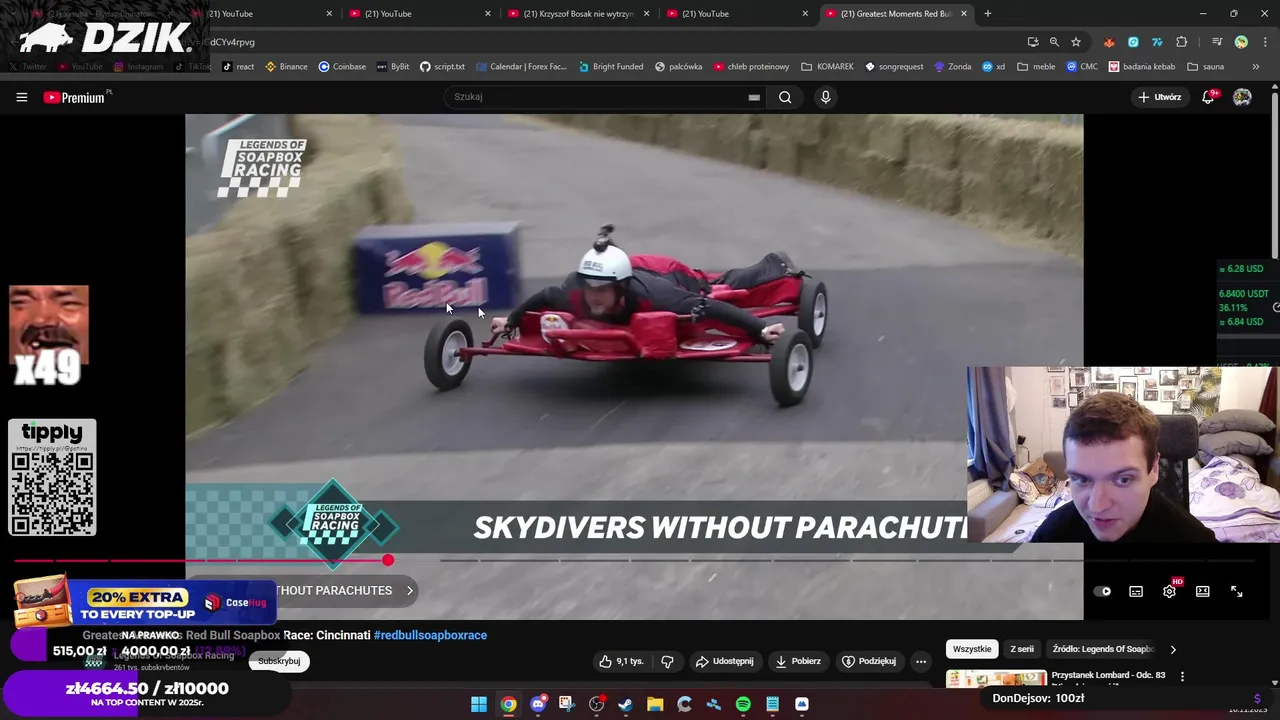Seek using the red progress bar scrubber

coord(388,560)
